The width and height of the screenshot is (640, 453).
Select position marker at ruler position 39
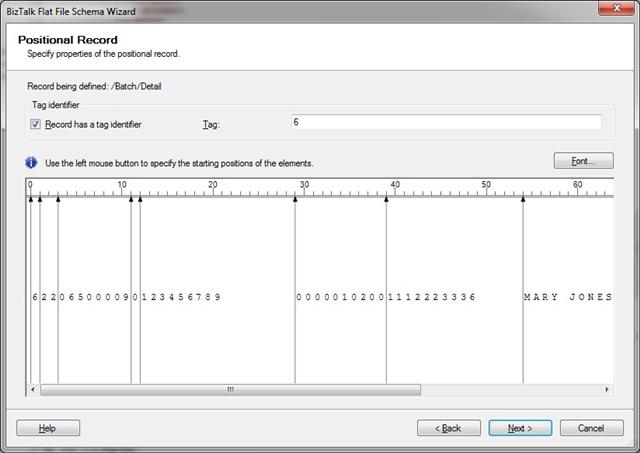pyautogui.click(x=387, y=199)
